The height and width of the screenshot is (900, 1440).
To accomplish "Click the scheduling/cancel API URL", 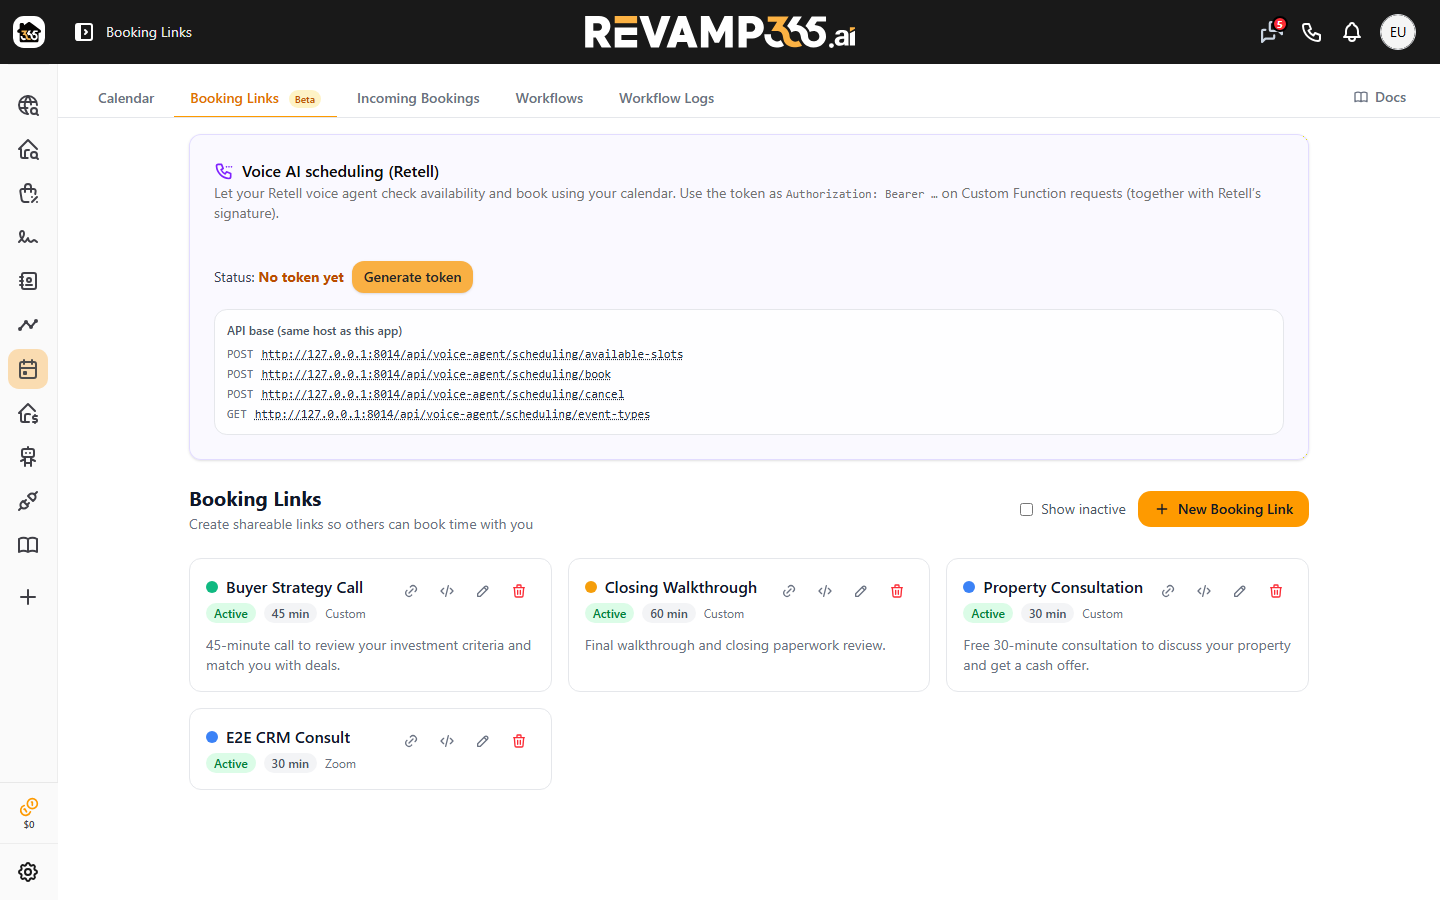I will pos(442,394).
